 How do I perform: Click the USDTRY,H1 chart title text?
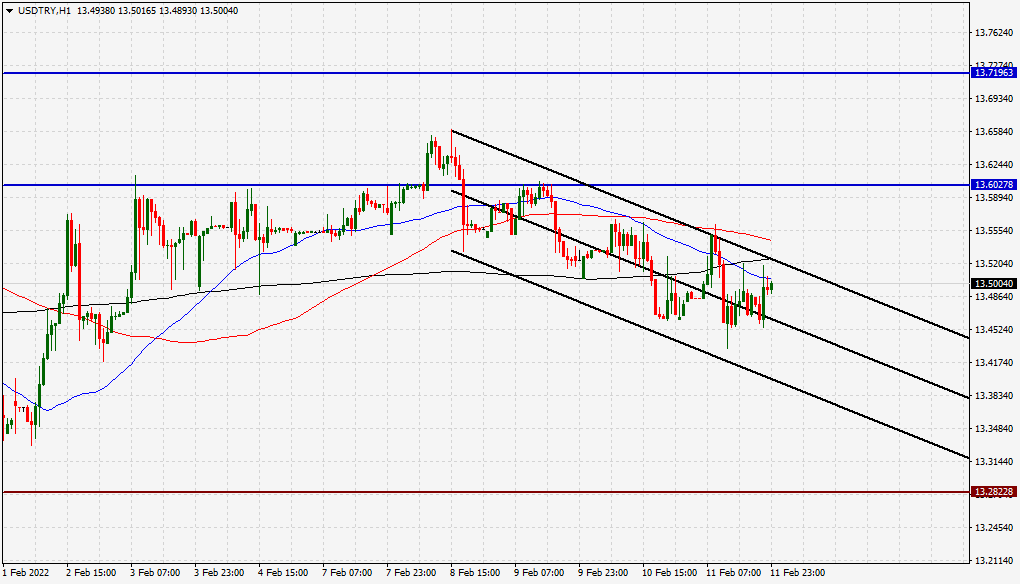click(44, 11)
